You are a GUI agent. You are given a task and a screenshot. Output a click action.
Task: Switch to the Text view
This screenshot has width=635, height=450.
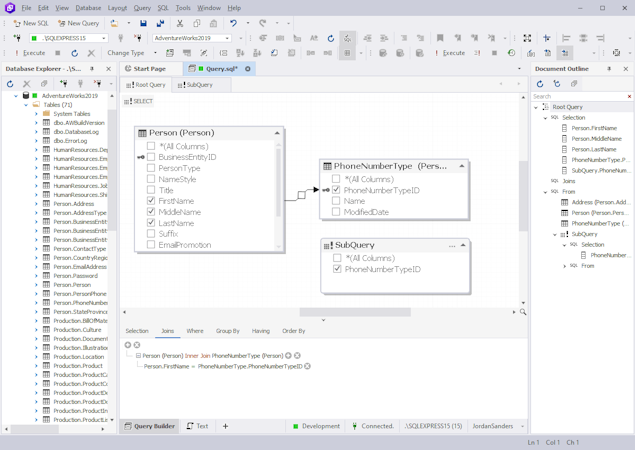coord(198,426)
